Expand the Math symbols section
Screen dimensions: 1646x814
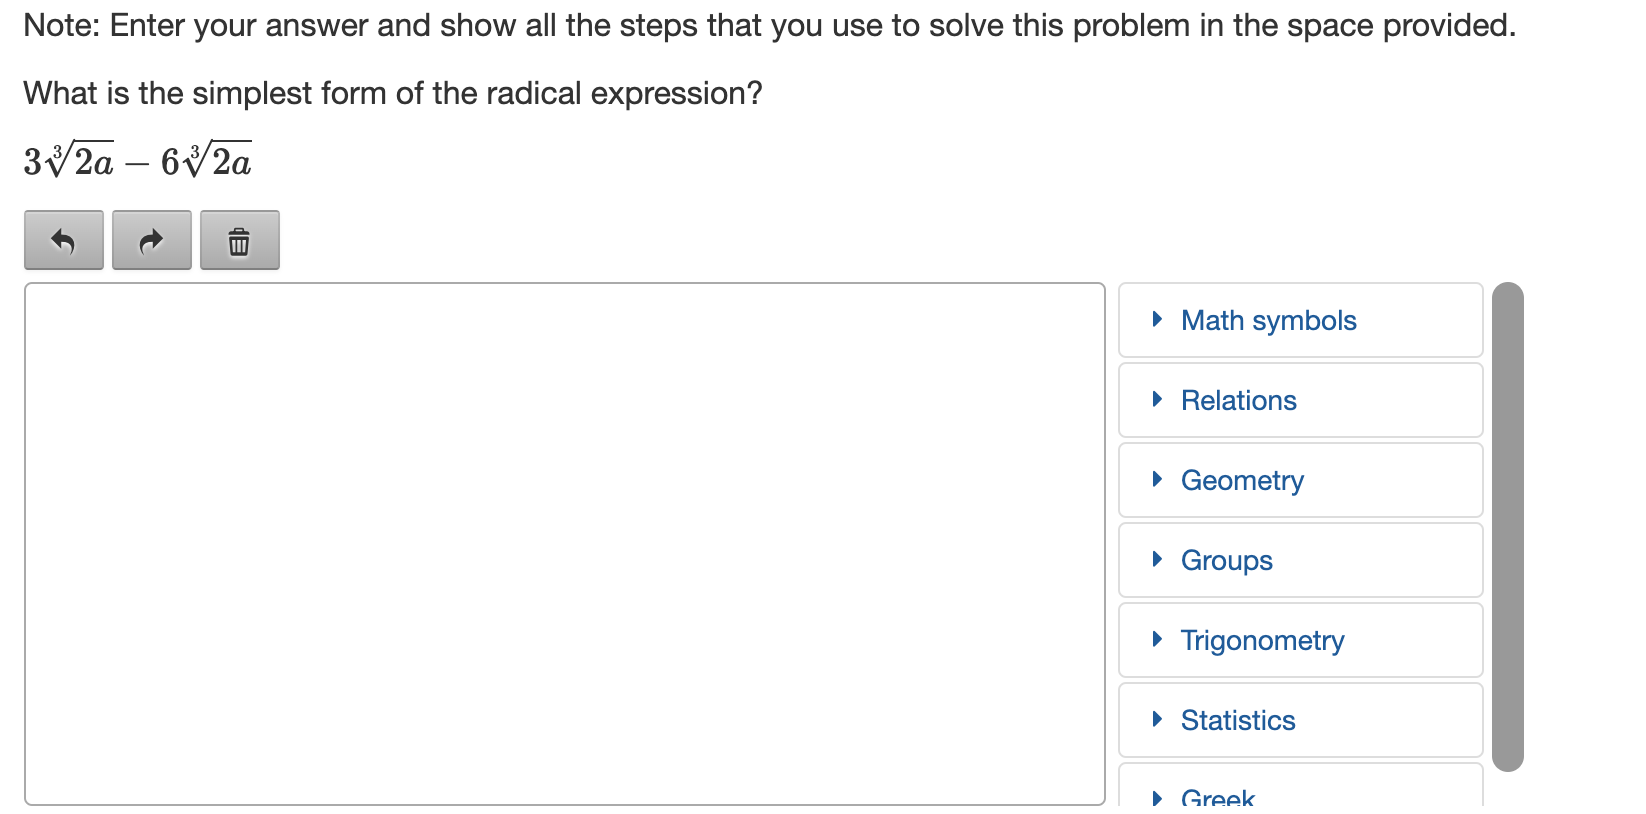point(1300,320)
